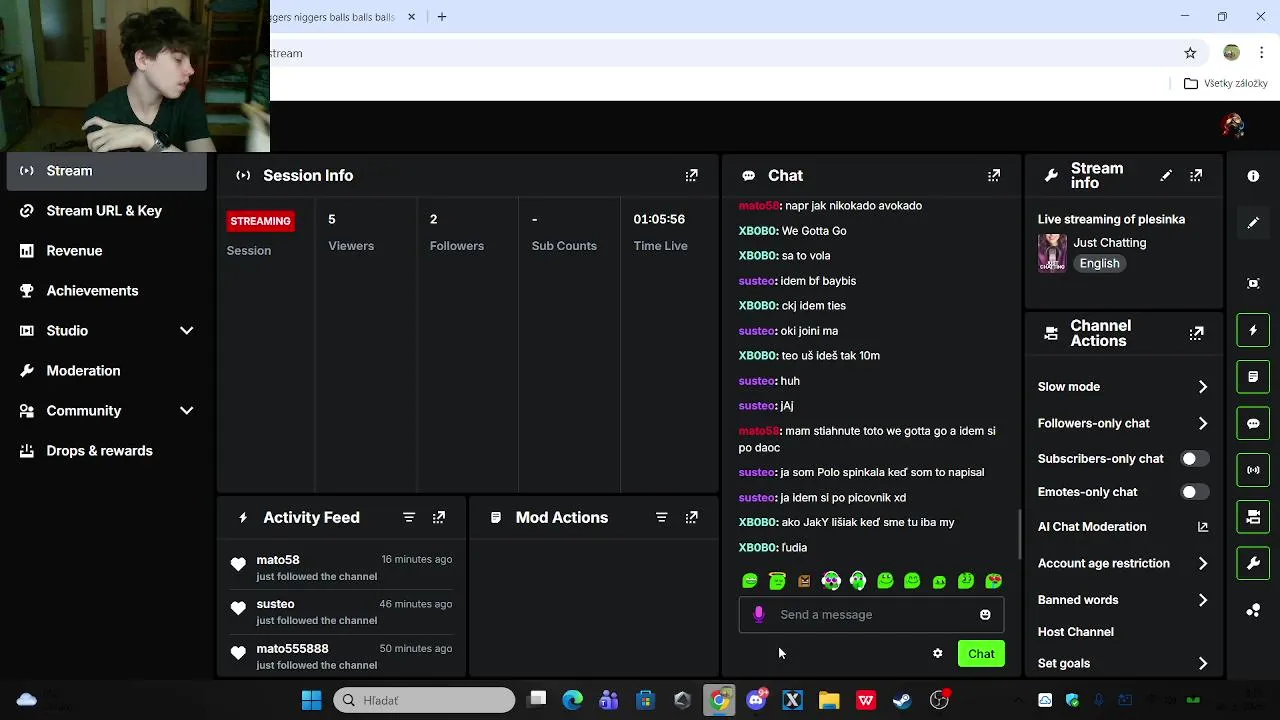Click the English language tag
1280x720 pixels.
pos(1099,264)
